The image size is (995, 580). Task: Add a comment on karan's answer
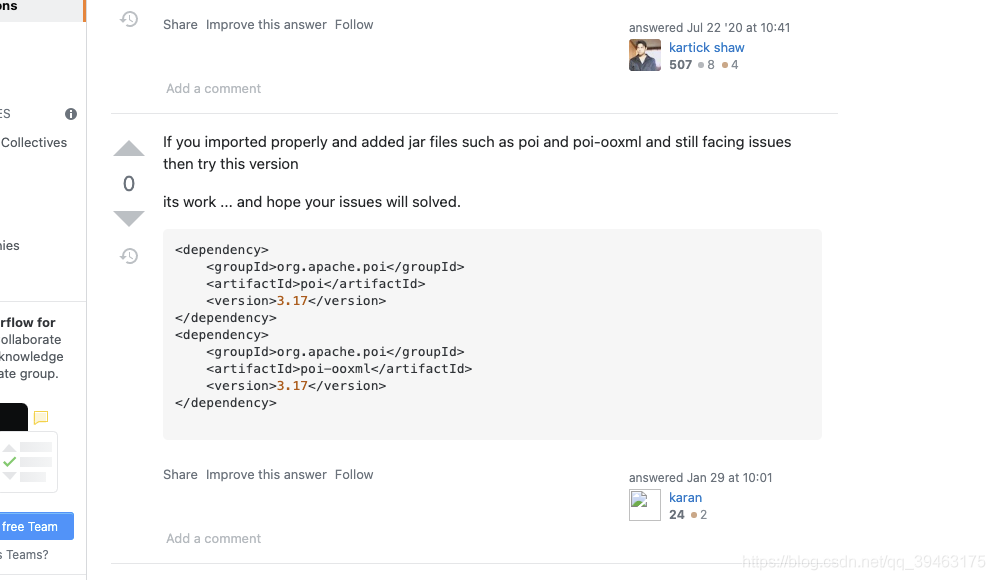(213, 539)
